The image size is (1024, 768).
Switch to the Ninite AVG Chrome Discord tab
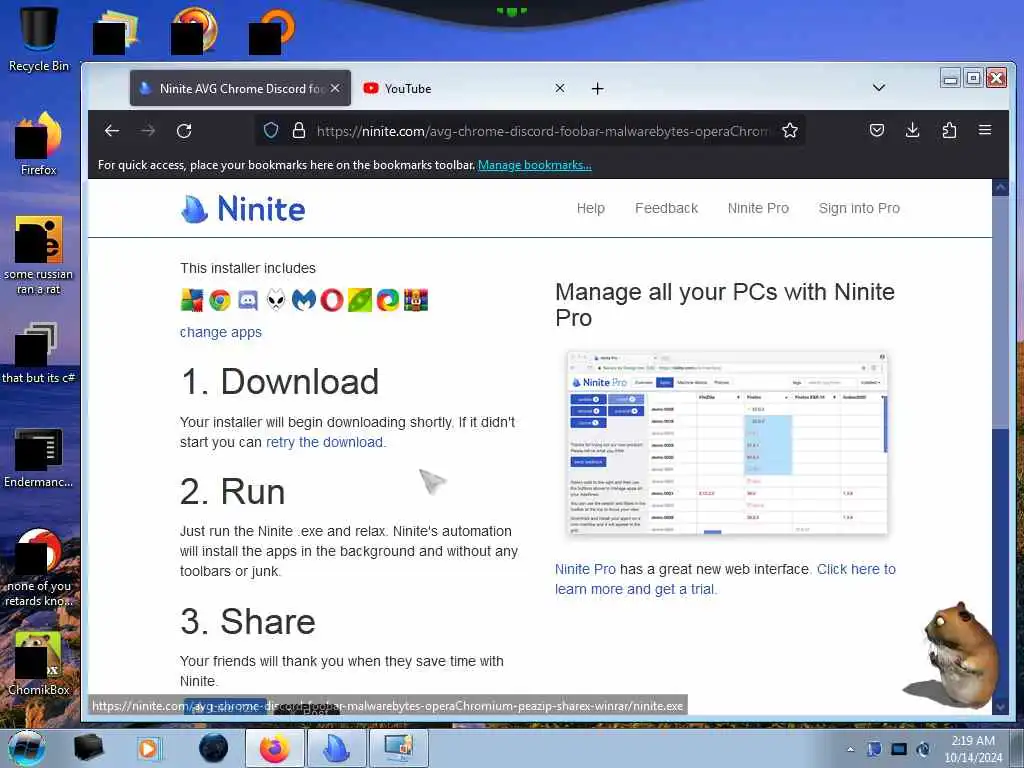coord(240,88)
